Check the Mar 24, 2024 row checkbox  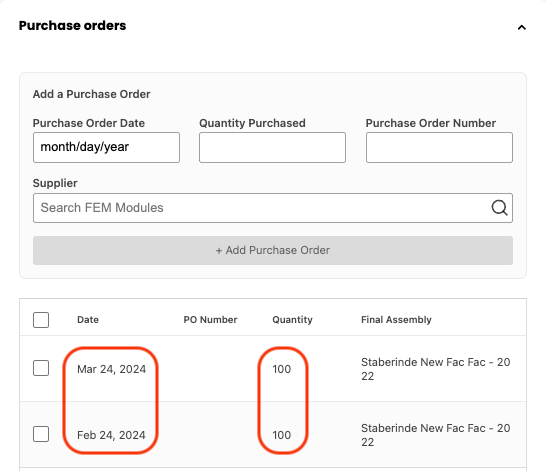41,368
